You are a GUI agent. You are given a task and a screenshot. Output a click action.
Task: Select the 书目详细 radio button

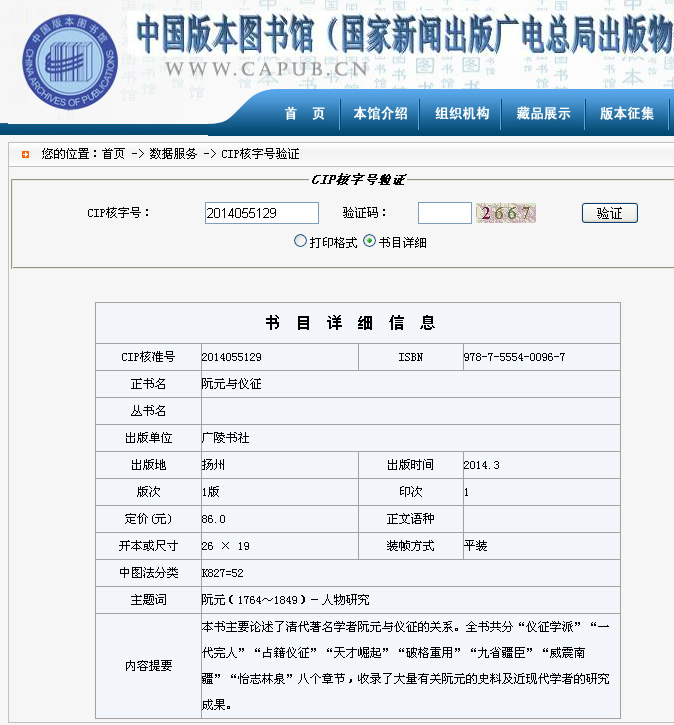[x=369, y=241]
